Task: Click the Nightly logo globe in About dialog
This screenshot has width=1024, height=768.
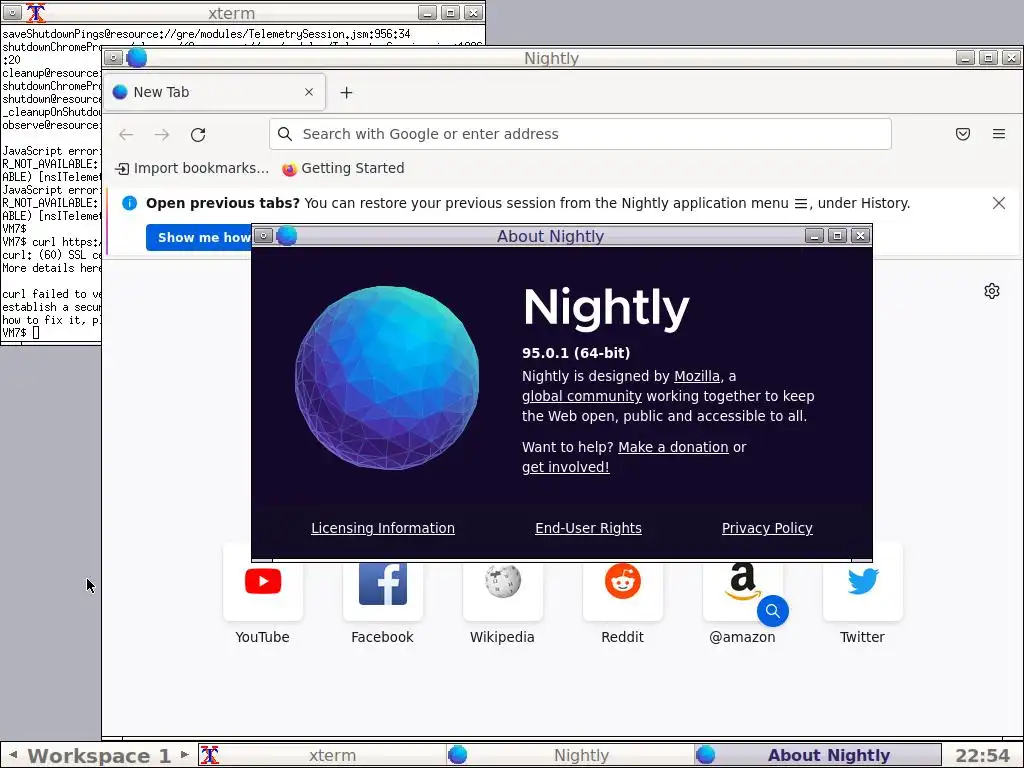Action: pyautogui.click(x=387, y=377)
